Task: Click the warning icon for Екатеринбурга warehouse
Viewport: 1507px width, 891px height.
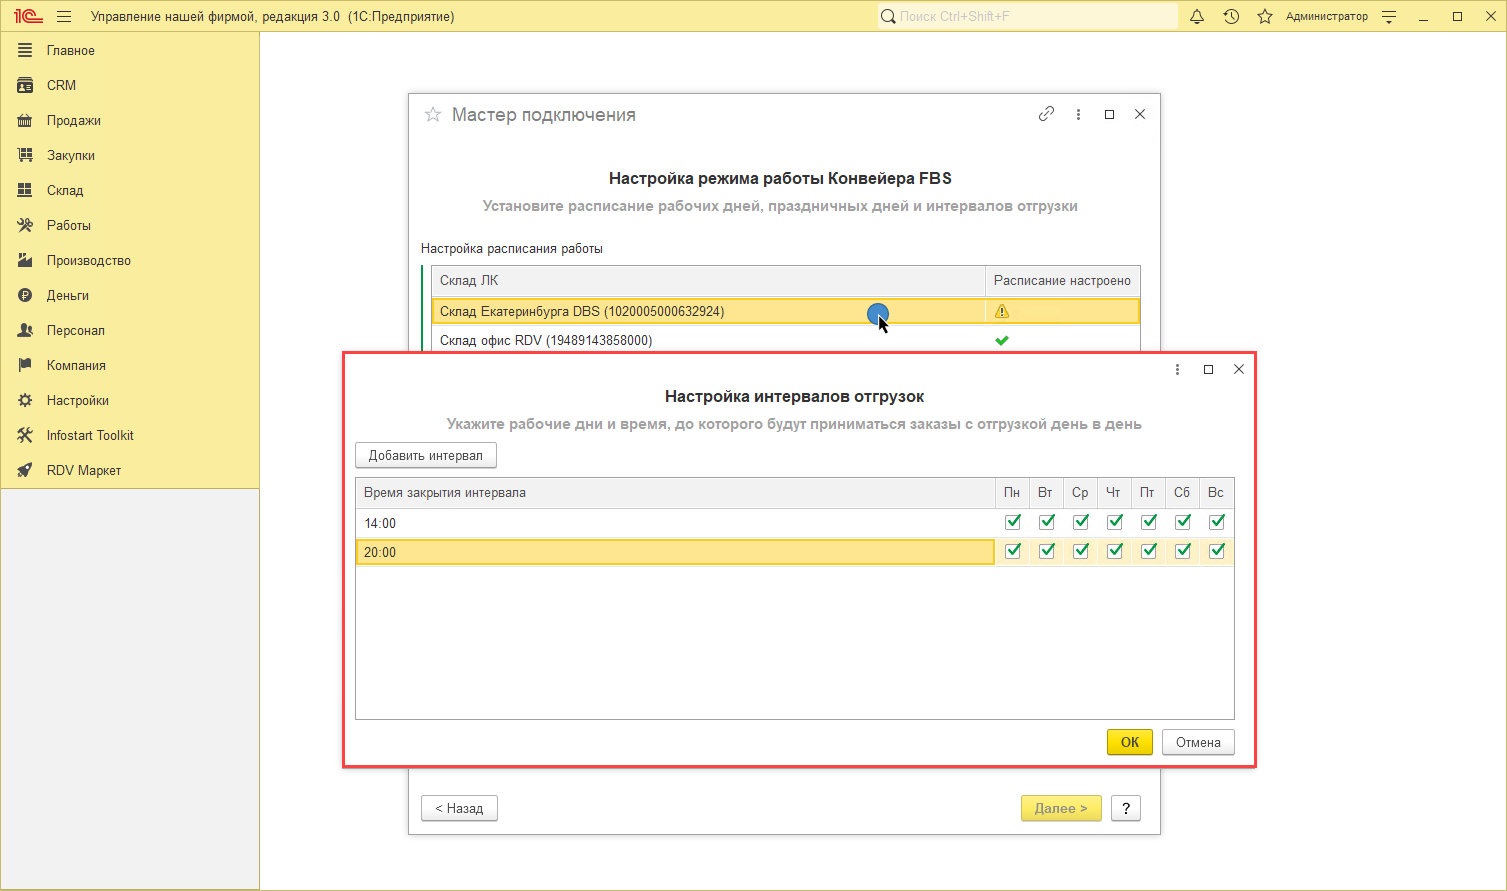Action: click(x=1002, y=312)
